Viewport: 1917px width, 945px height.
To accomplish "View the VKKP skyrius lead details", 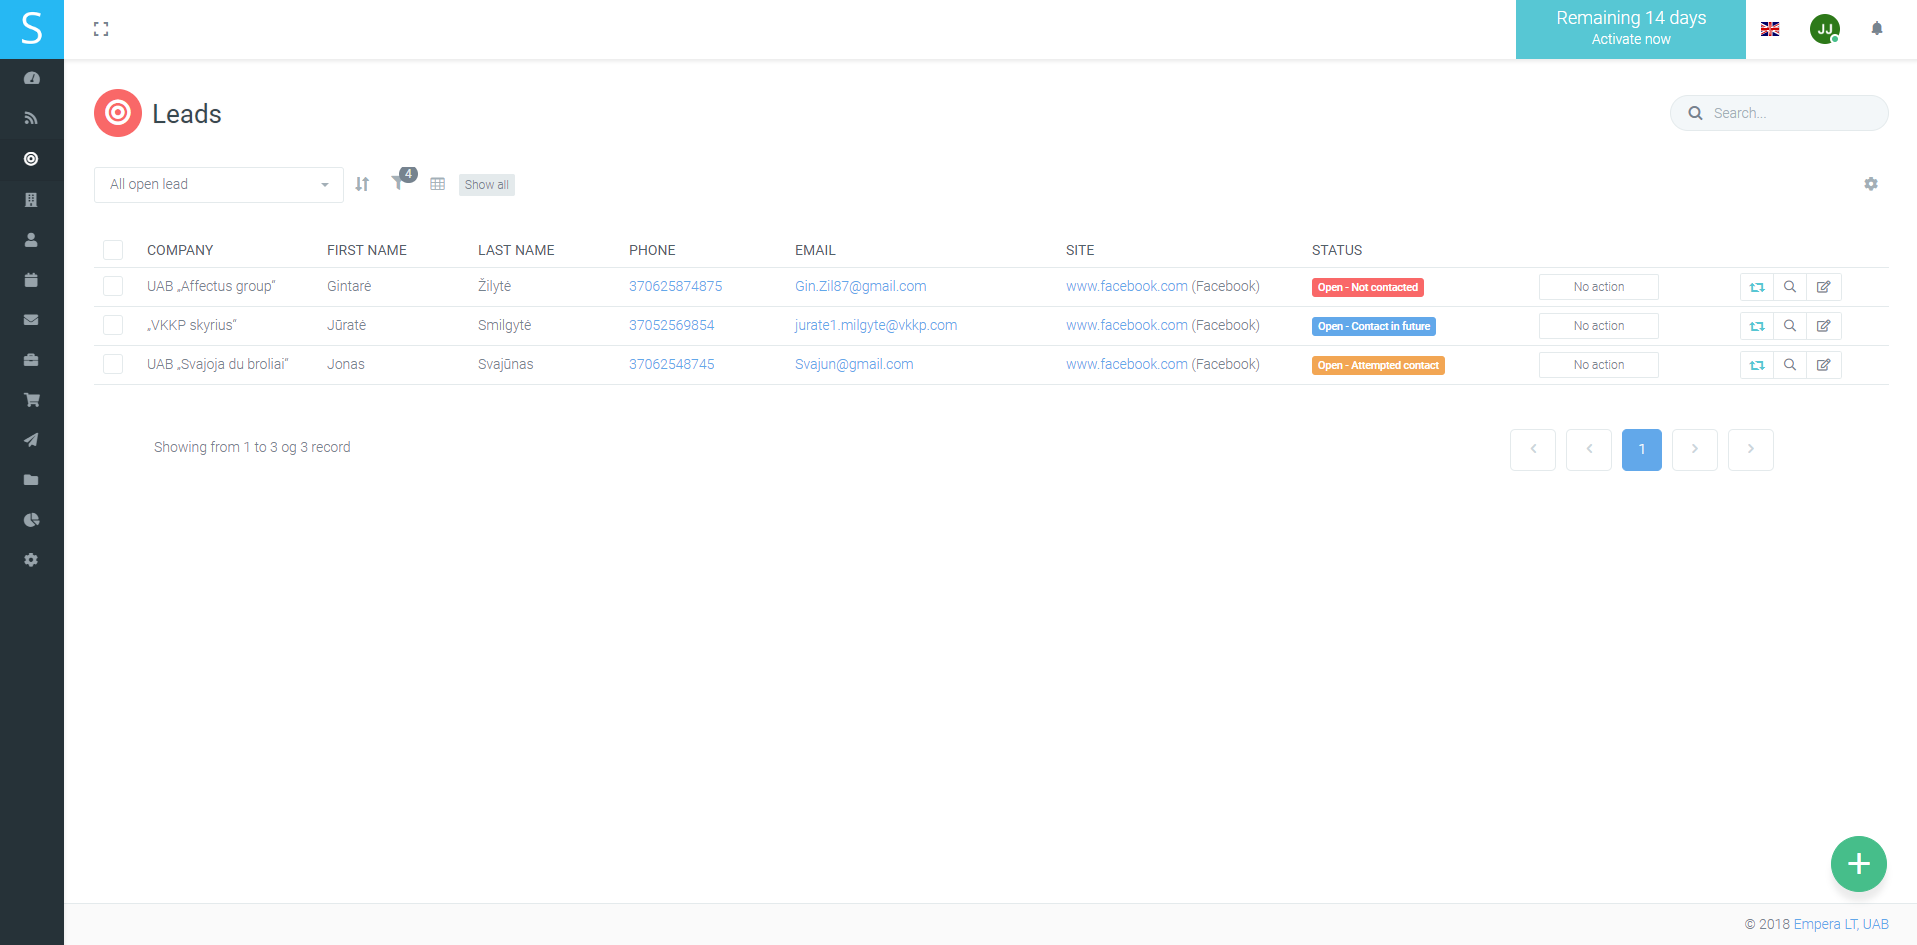I will (x=1790, y=326).
